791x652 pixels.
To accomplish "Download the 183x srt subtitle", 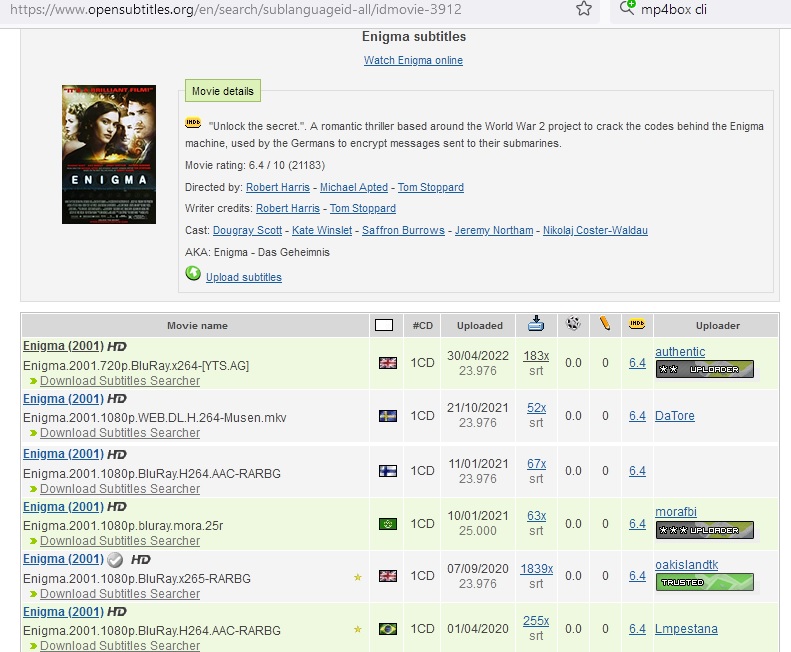I will [536, 356].
